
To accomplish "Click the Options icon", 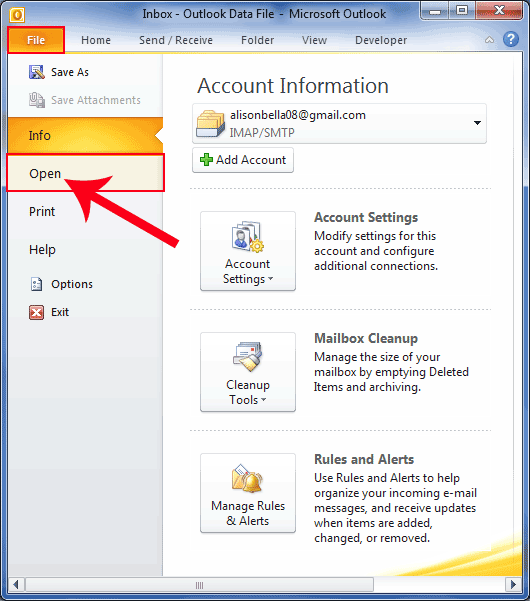I will [36, 284].
